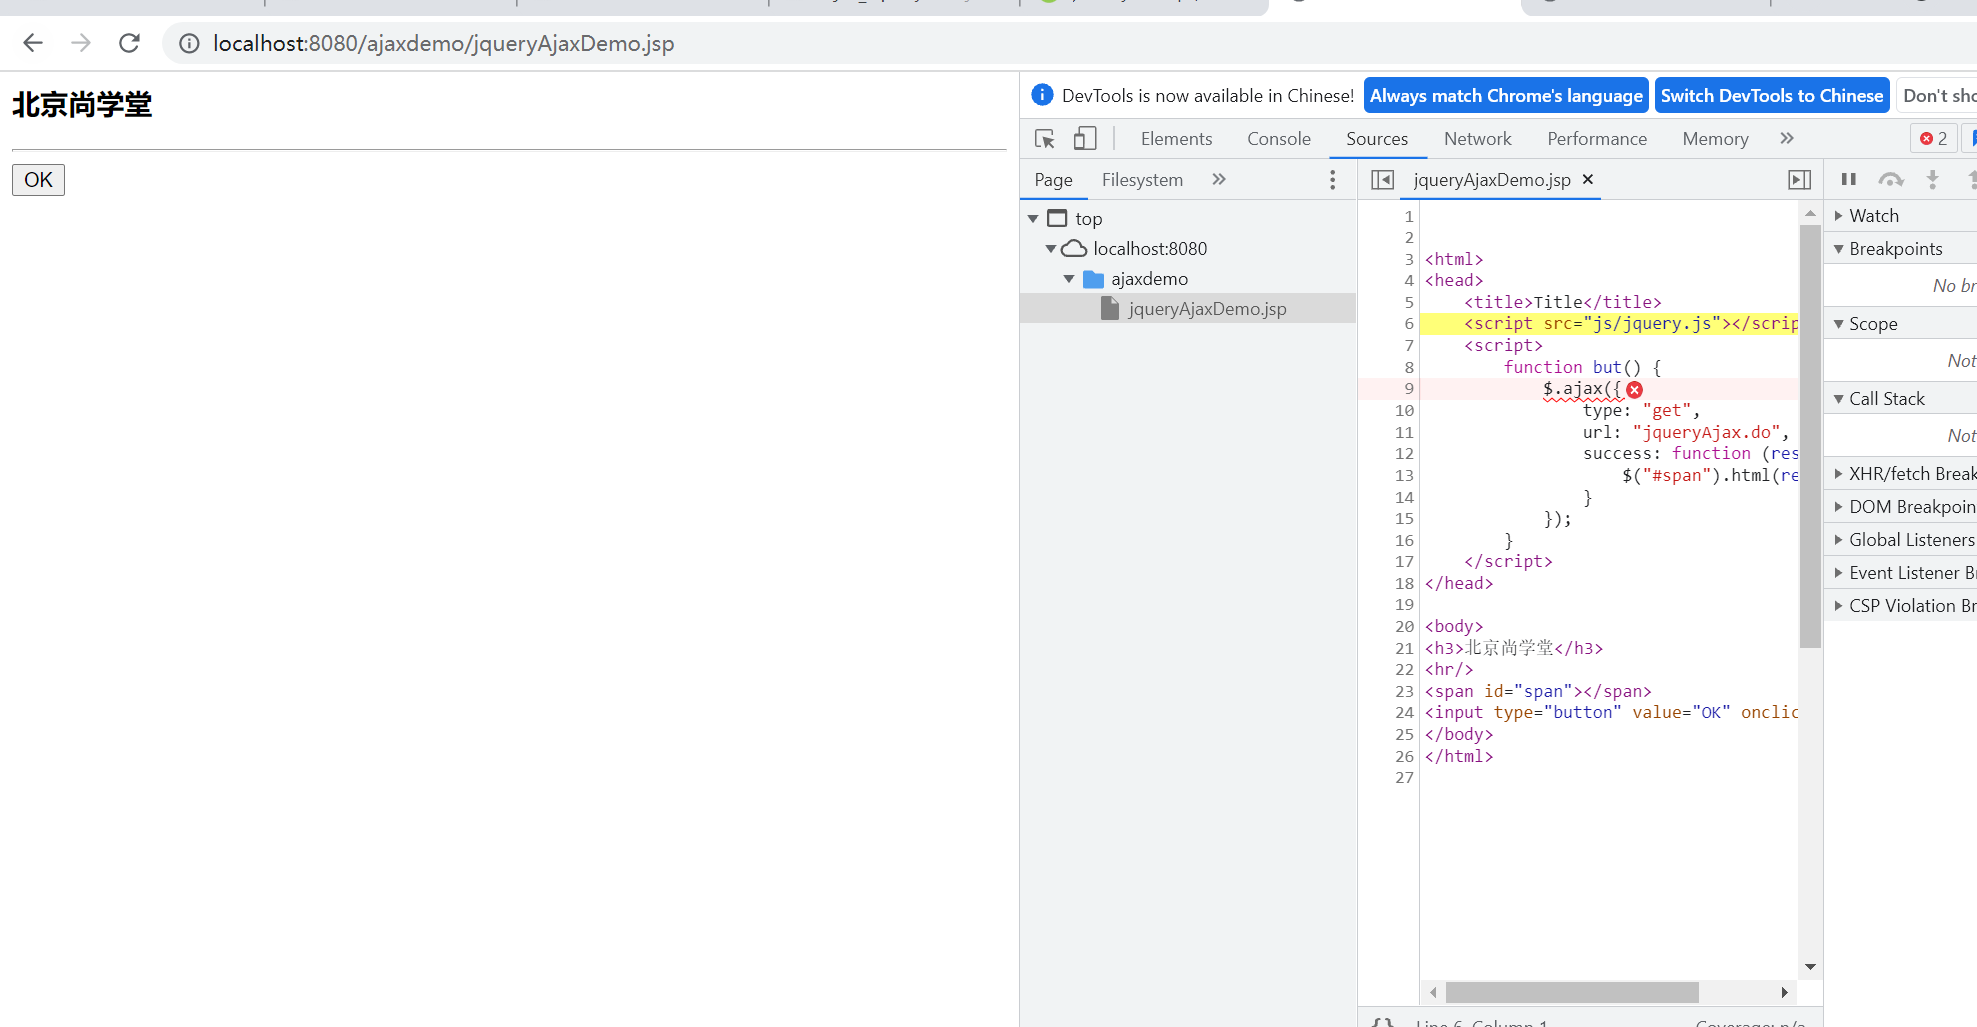
Task: Open site information icon in address bar
Action: [189, 43]
